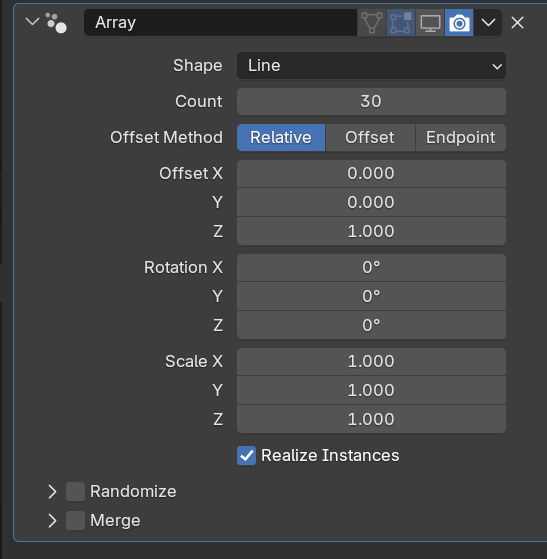The width and height of the screenshot is (547, 559).
Task: Expand the Merge subpanel arrow
Action: coord(52,520)
